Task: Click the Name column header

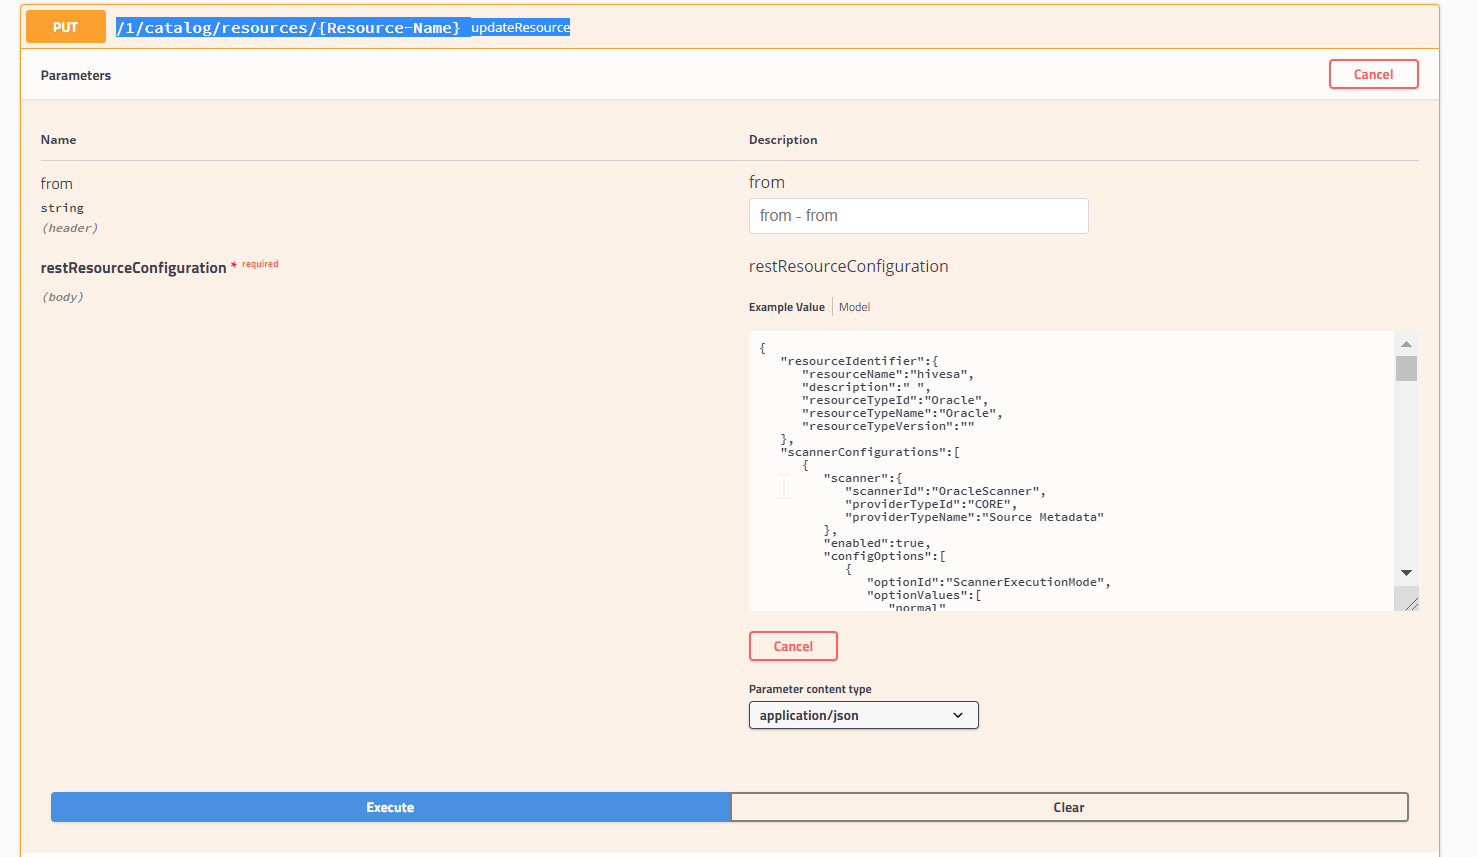Action: [58, 140]
